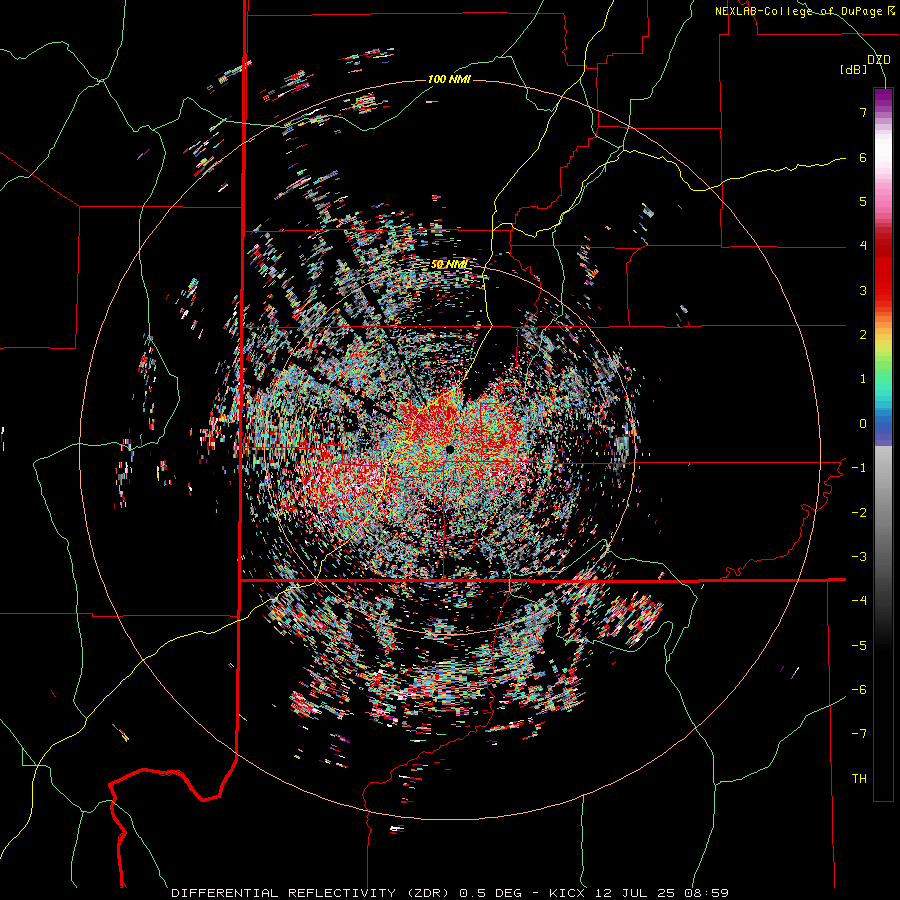The width and height of the screenshot is (900, 900).
Task: Click the 0.5 DEG elevation text
Action: coord(491,893)
